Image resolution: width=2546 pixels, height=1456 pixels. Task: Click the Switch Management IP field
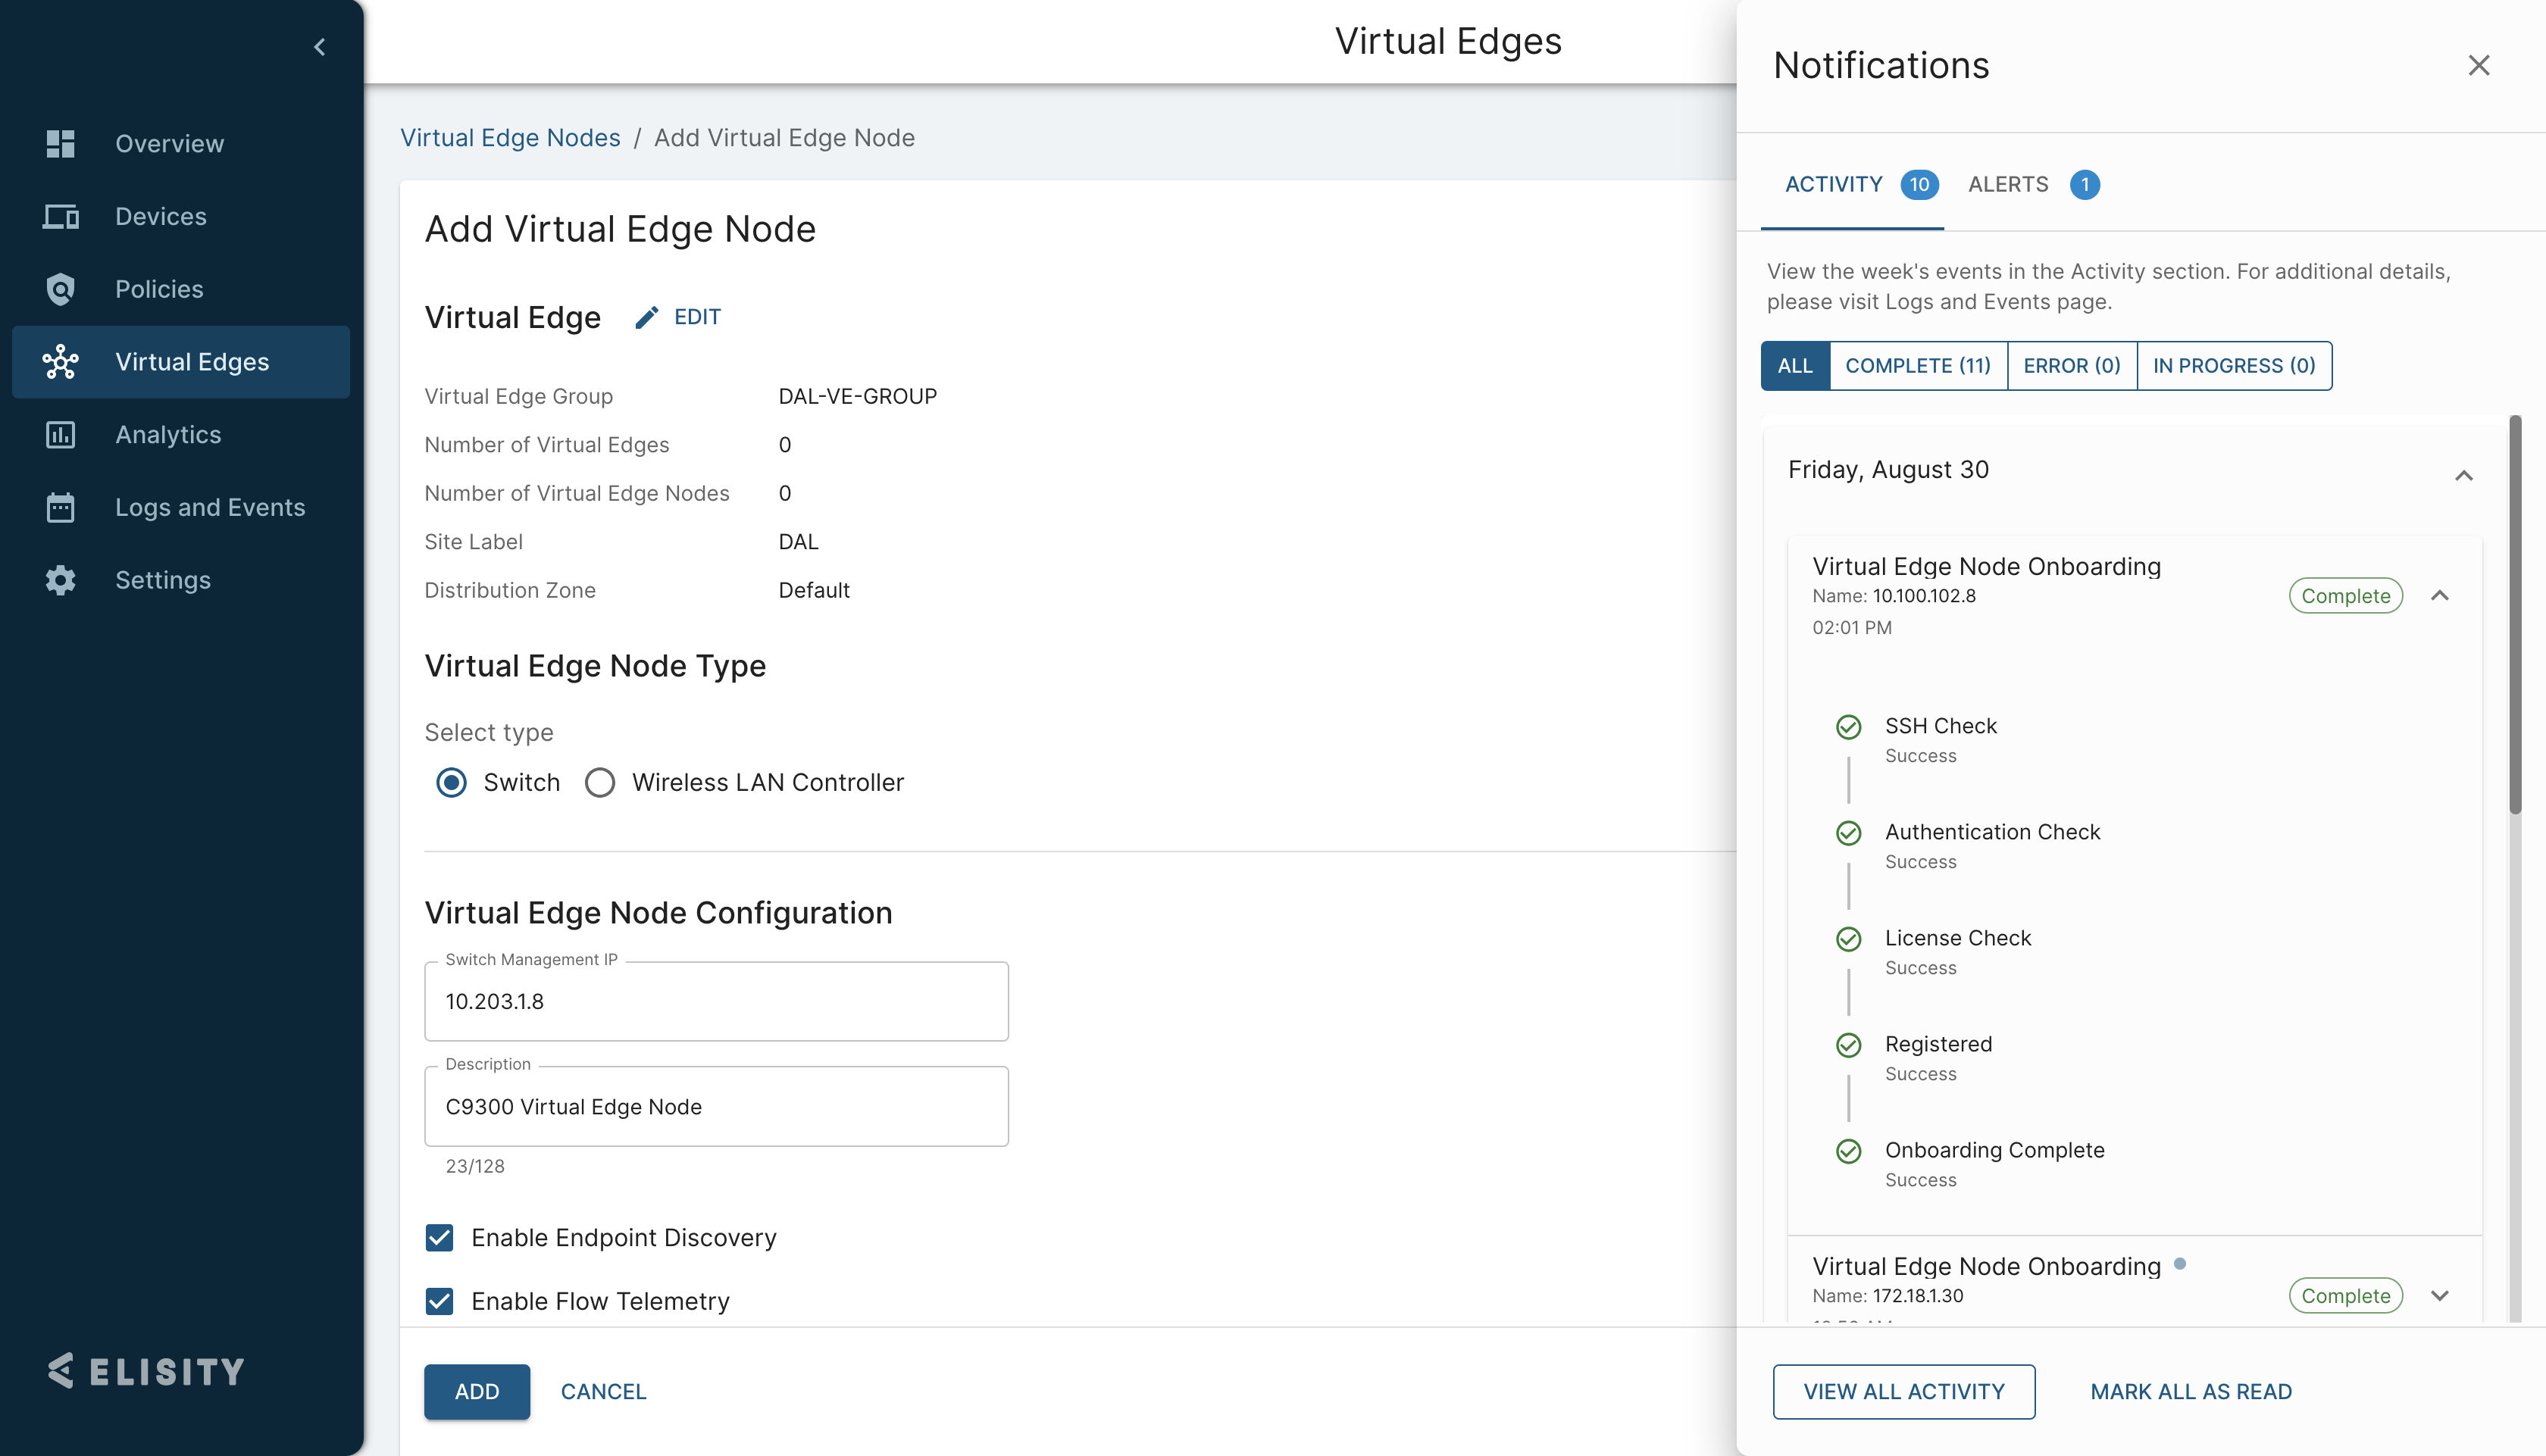click(716, 1001)
